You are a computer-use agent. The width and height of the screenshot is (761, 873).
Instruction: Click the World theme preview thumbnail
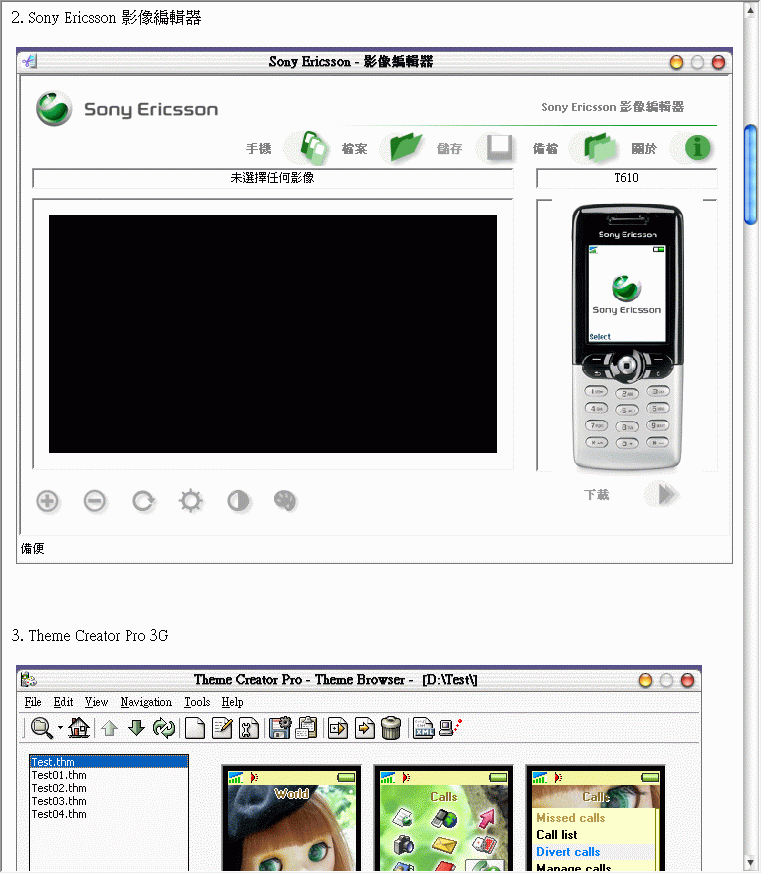[x=291, y=820]
